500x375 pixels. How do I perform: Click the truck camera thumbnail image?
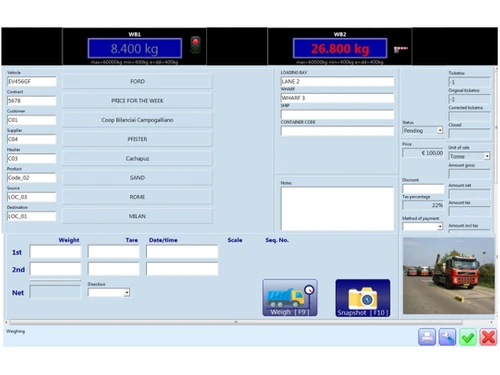[x=449, y=276]
